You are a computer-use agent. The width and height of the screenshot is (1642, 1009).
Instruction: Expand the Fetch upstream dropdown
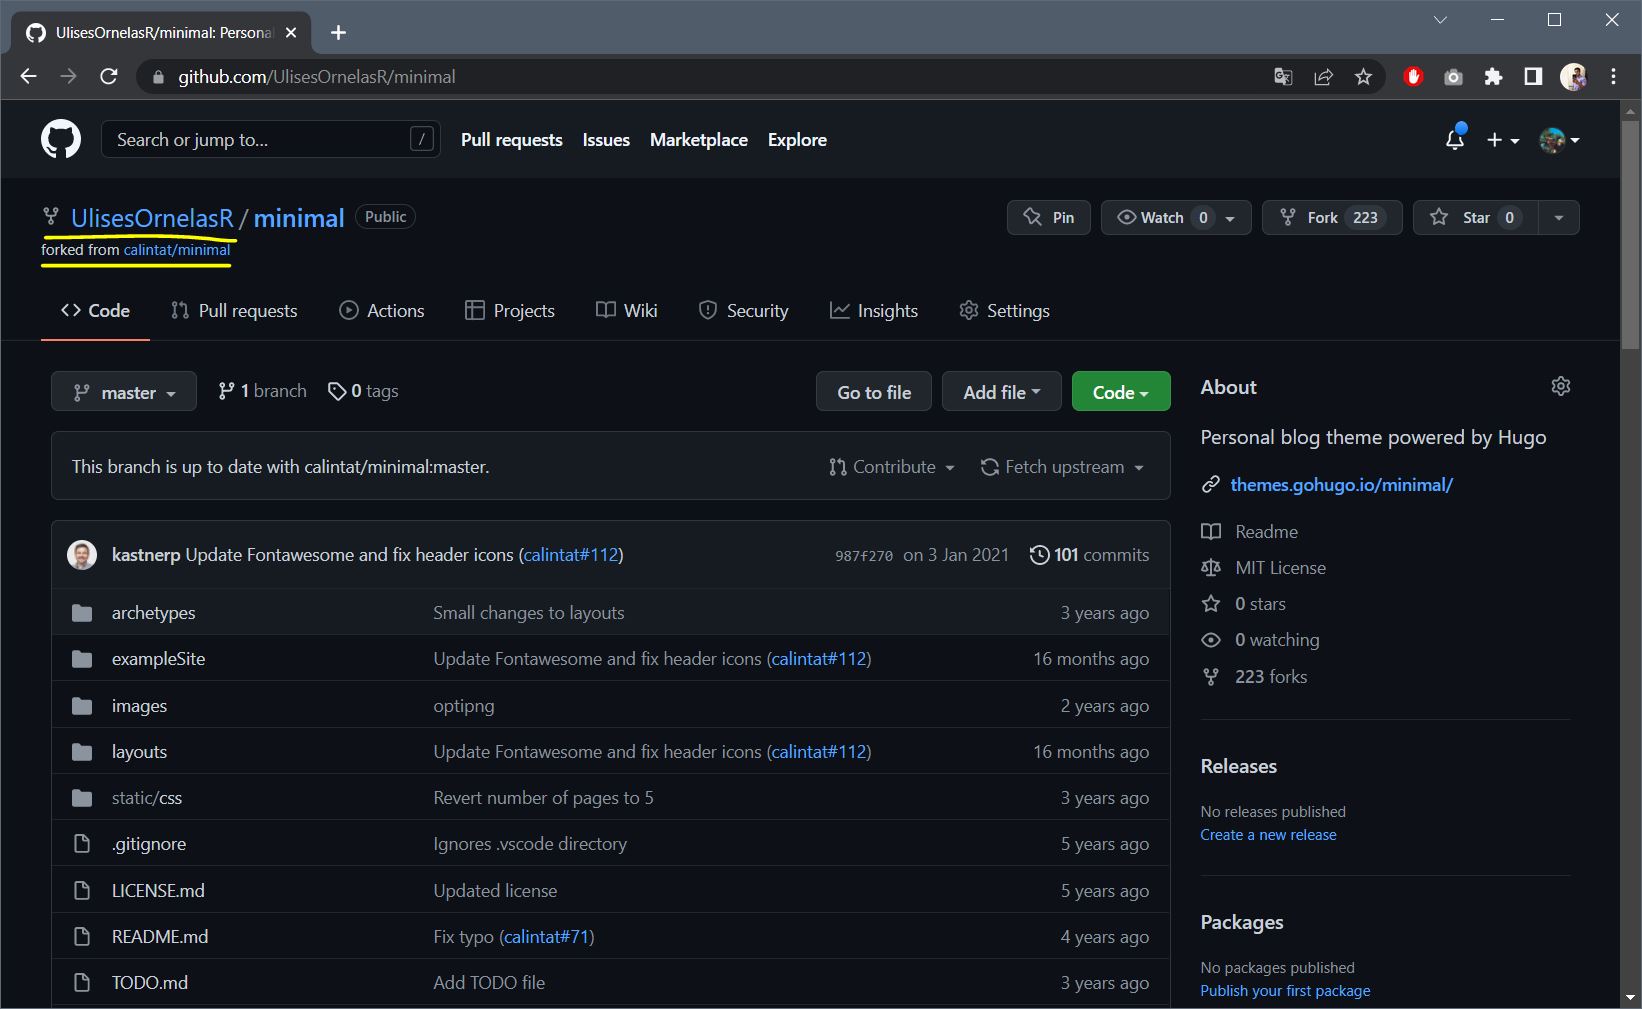coord(1062,467)
